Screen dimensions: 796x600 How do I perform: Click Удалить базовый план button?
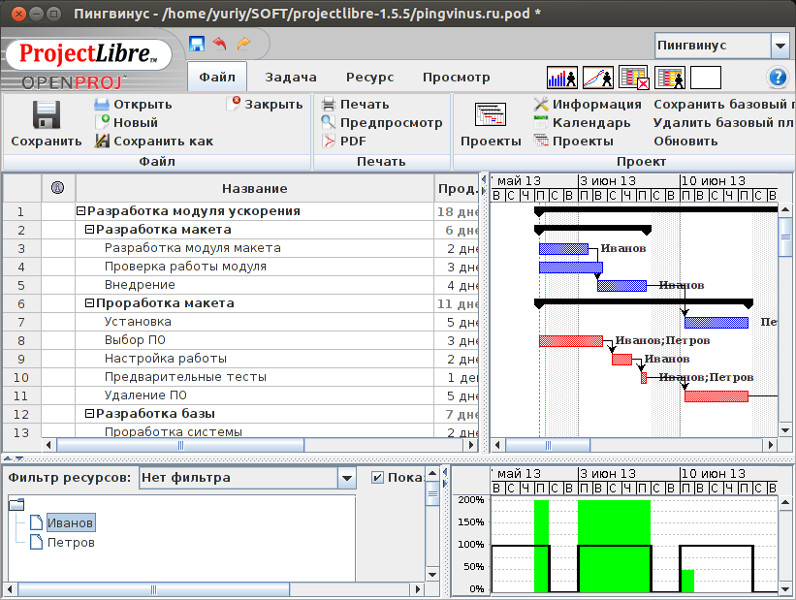724,122
